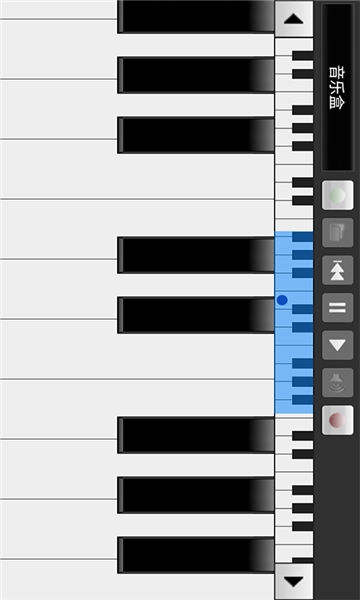Click the keyboard scroll down arrow
This screenshot has height=600, width=360.
294,581
